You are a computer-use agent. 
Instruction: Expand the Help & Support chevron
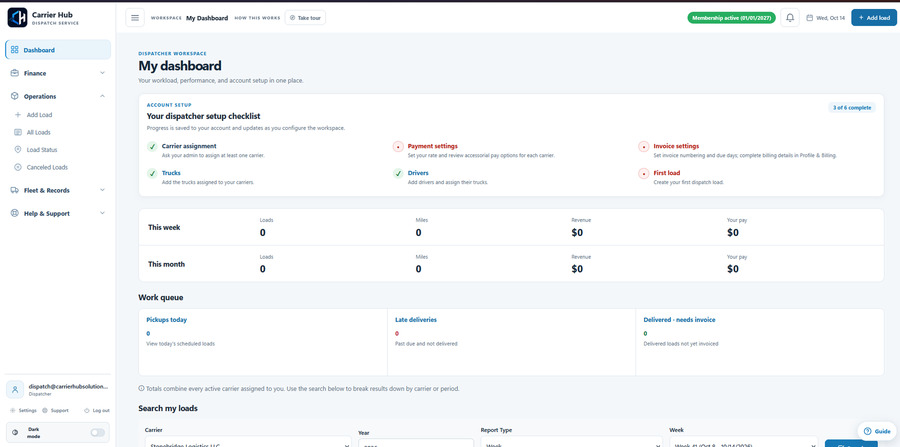[102, 213]
